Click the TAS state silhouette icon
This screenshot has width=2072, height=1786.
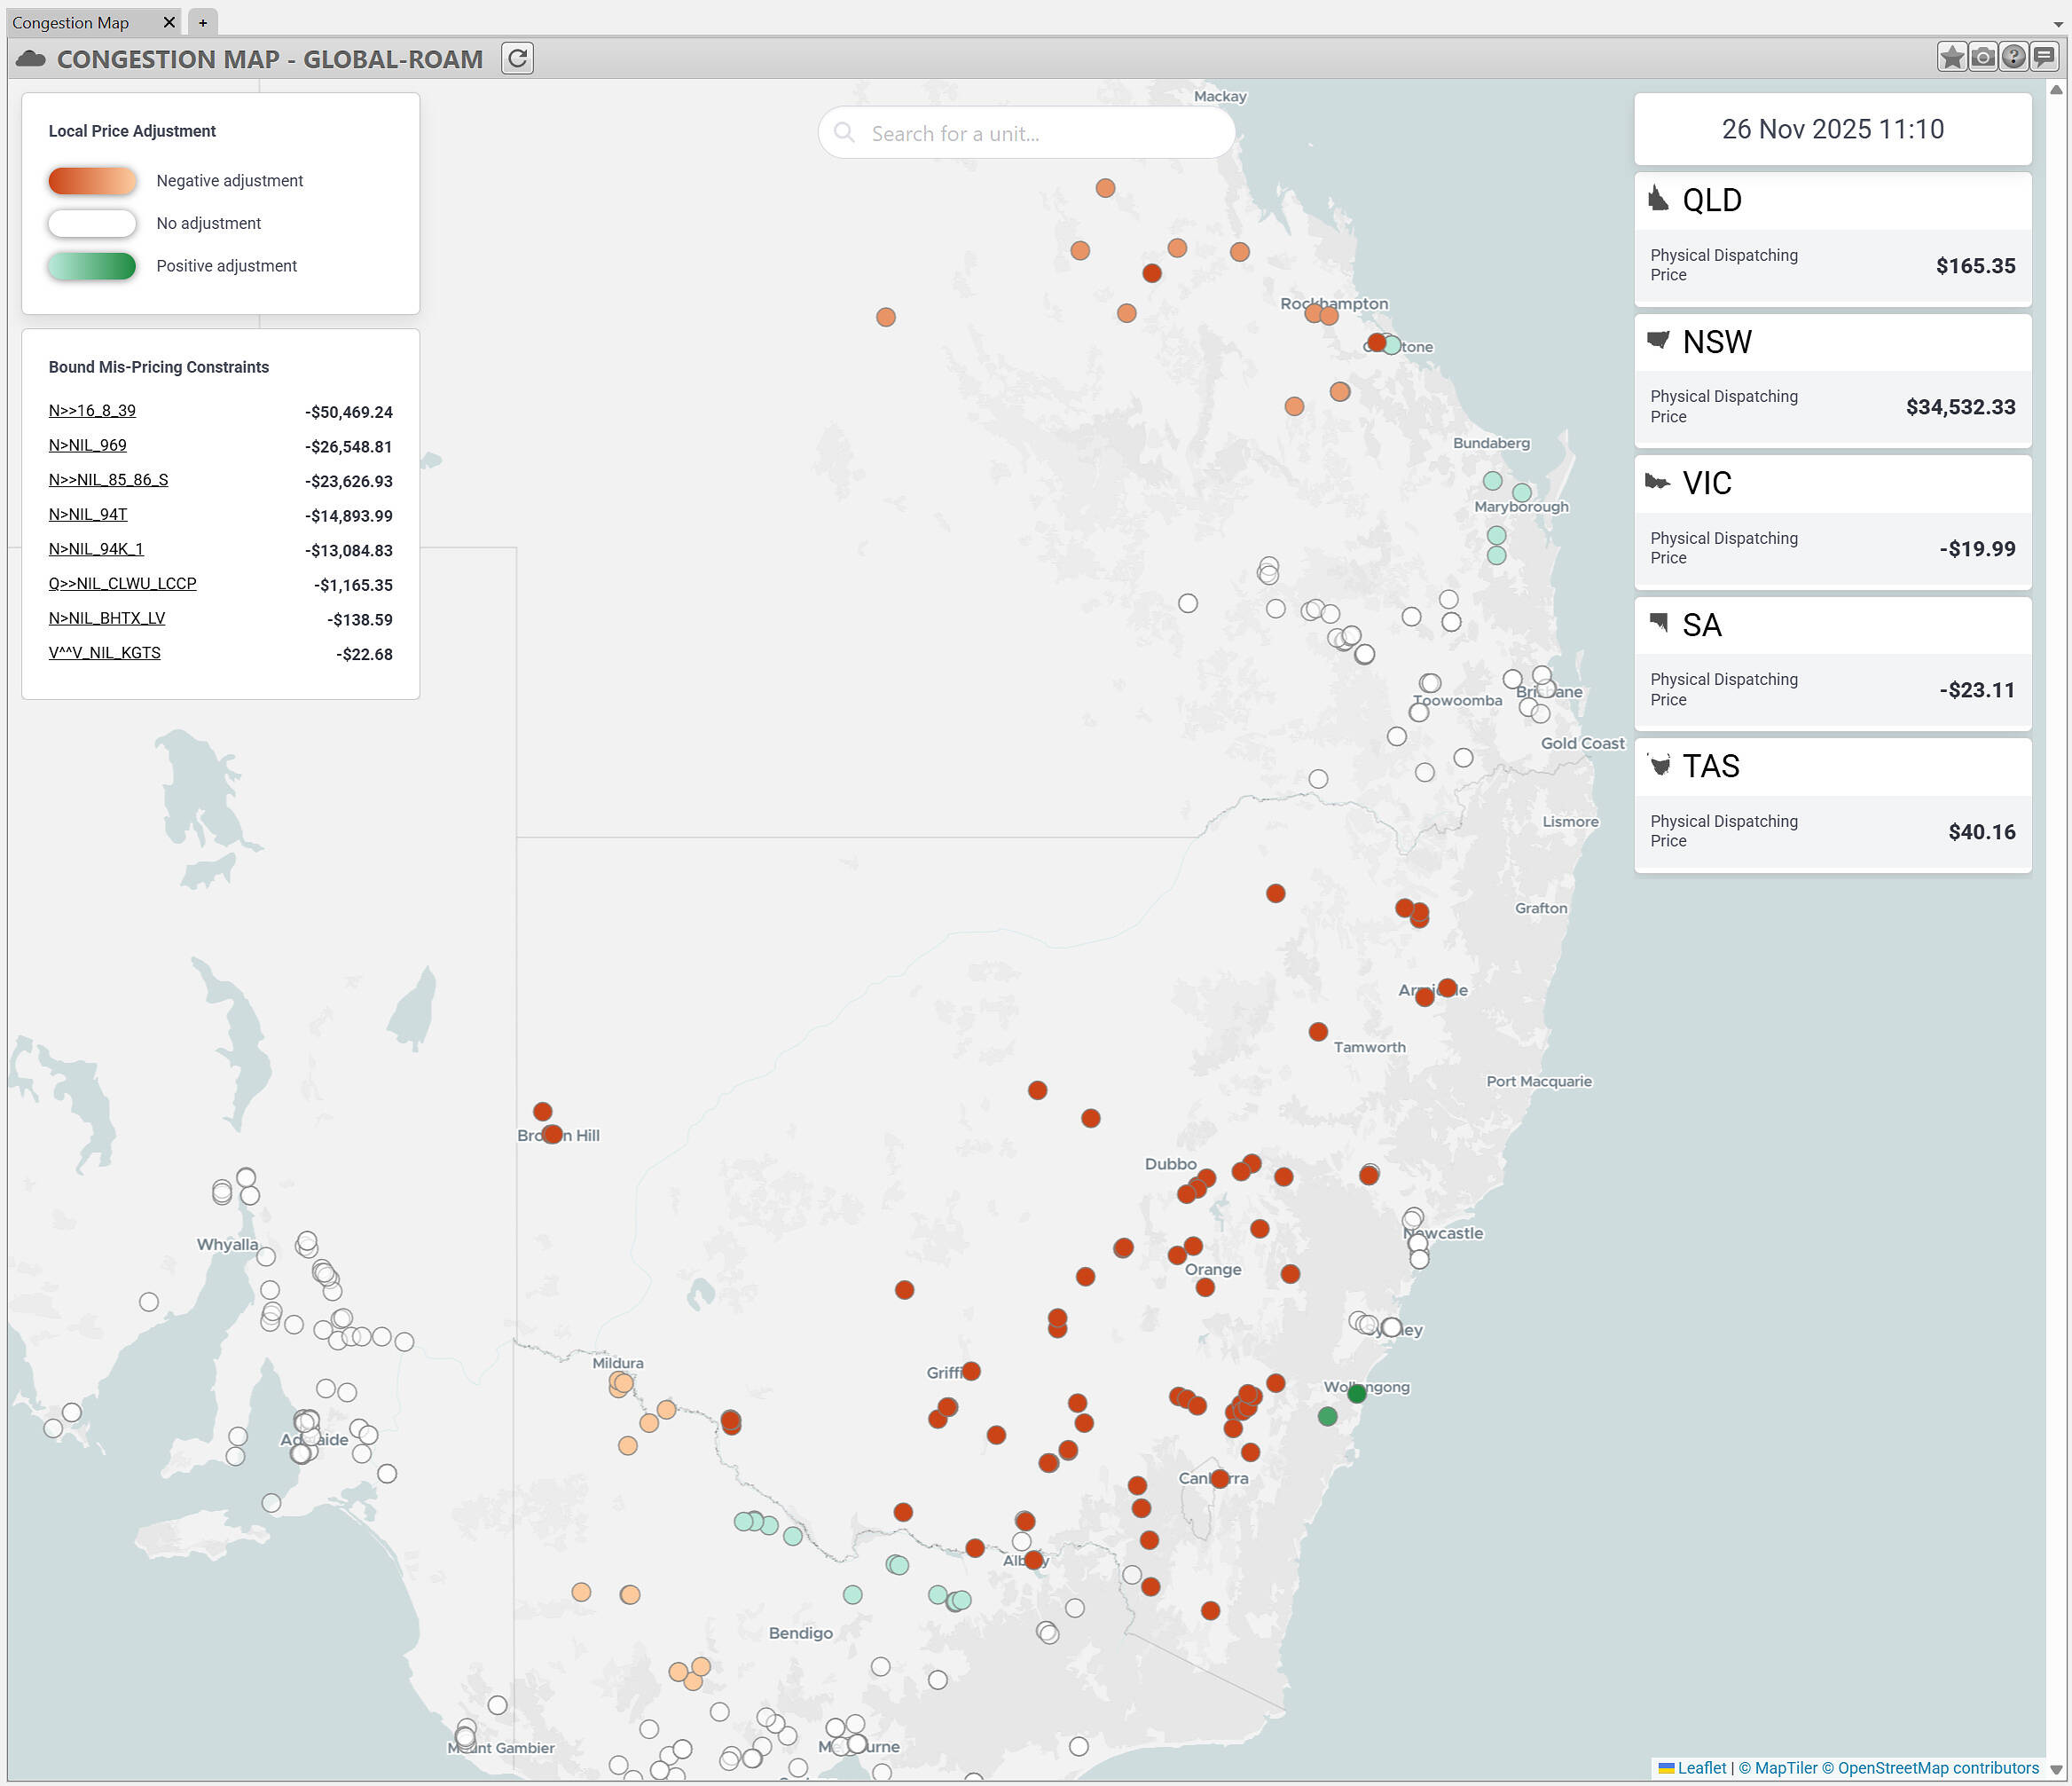[1660, 766]
